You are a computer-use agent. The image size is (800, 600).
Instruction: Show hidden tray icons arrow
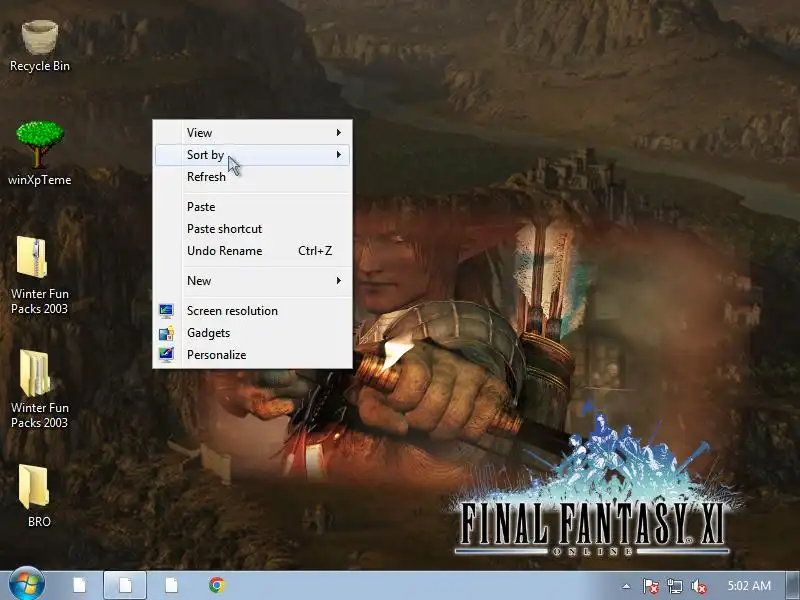click(626, 586)
